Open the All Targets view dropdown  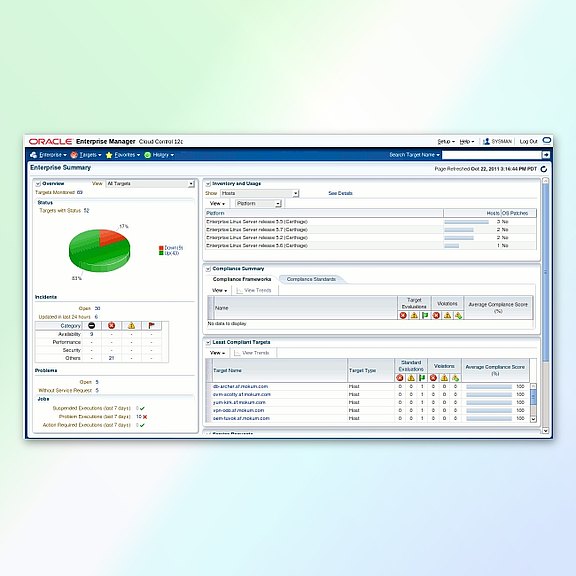[150, 184]
